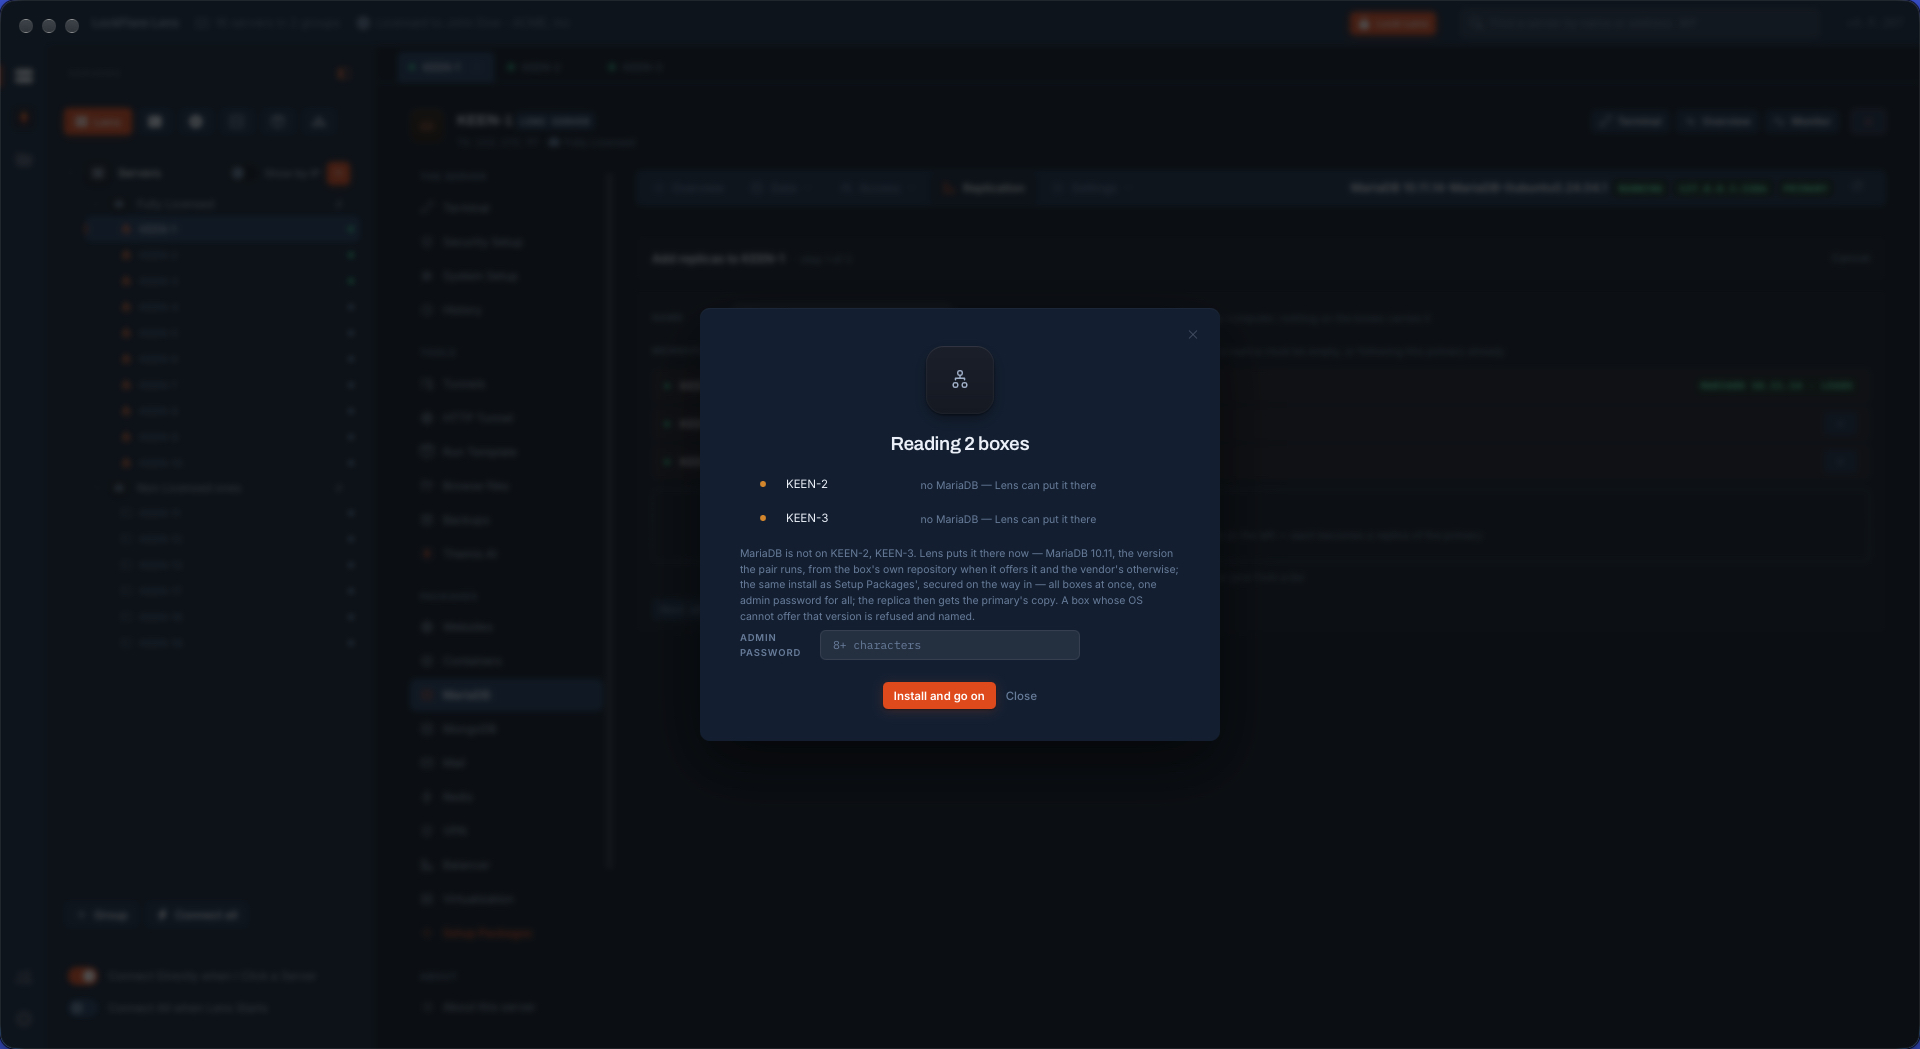
Task: Close the Reading 2 boxes dialog with X
Action: click(1192, 335)
